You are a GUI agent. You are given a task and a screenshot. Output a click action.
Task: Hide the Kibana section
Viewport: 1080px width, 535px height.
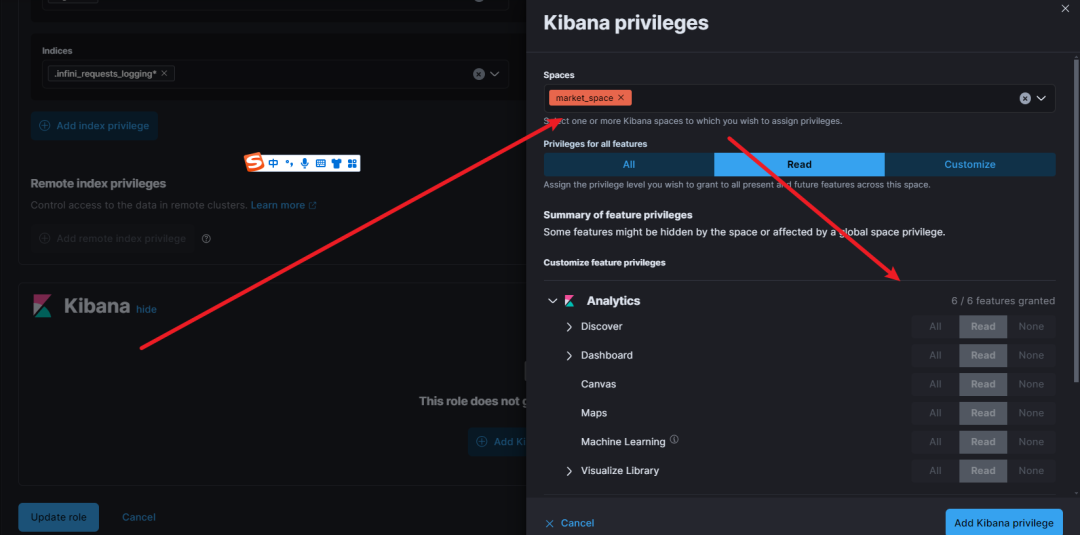click(x=146, y=309)
